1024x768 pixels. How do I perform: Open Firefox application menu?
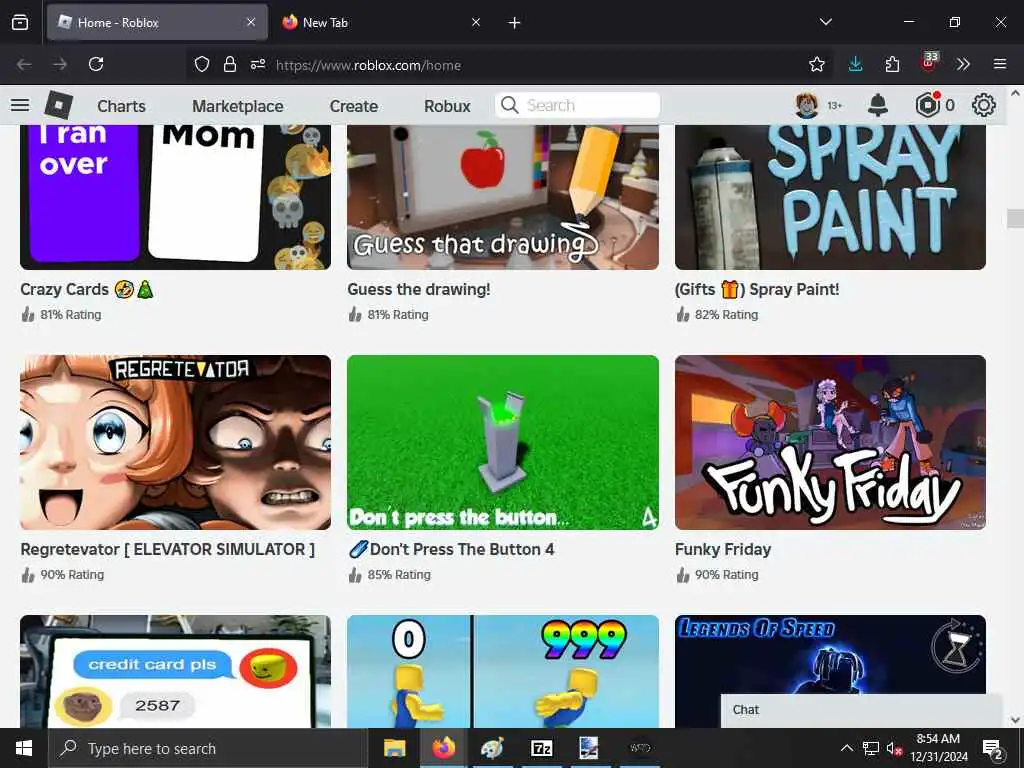click(1000, 64)
